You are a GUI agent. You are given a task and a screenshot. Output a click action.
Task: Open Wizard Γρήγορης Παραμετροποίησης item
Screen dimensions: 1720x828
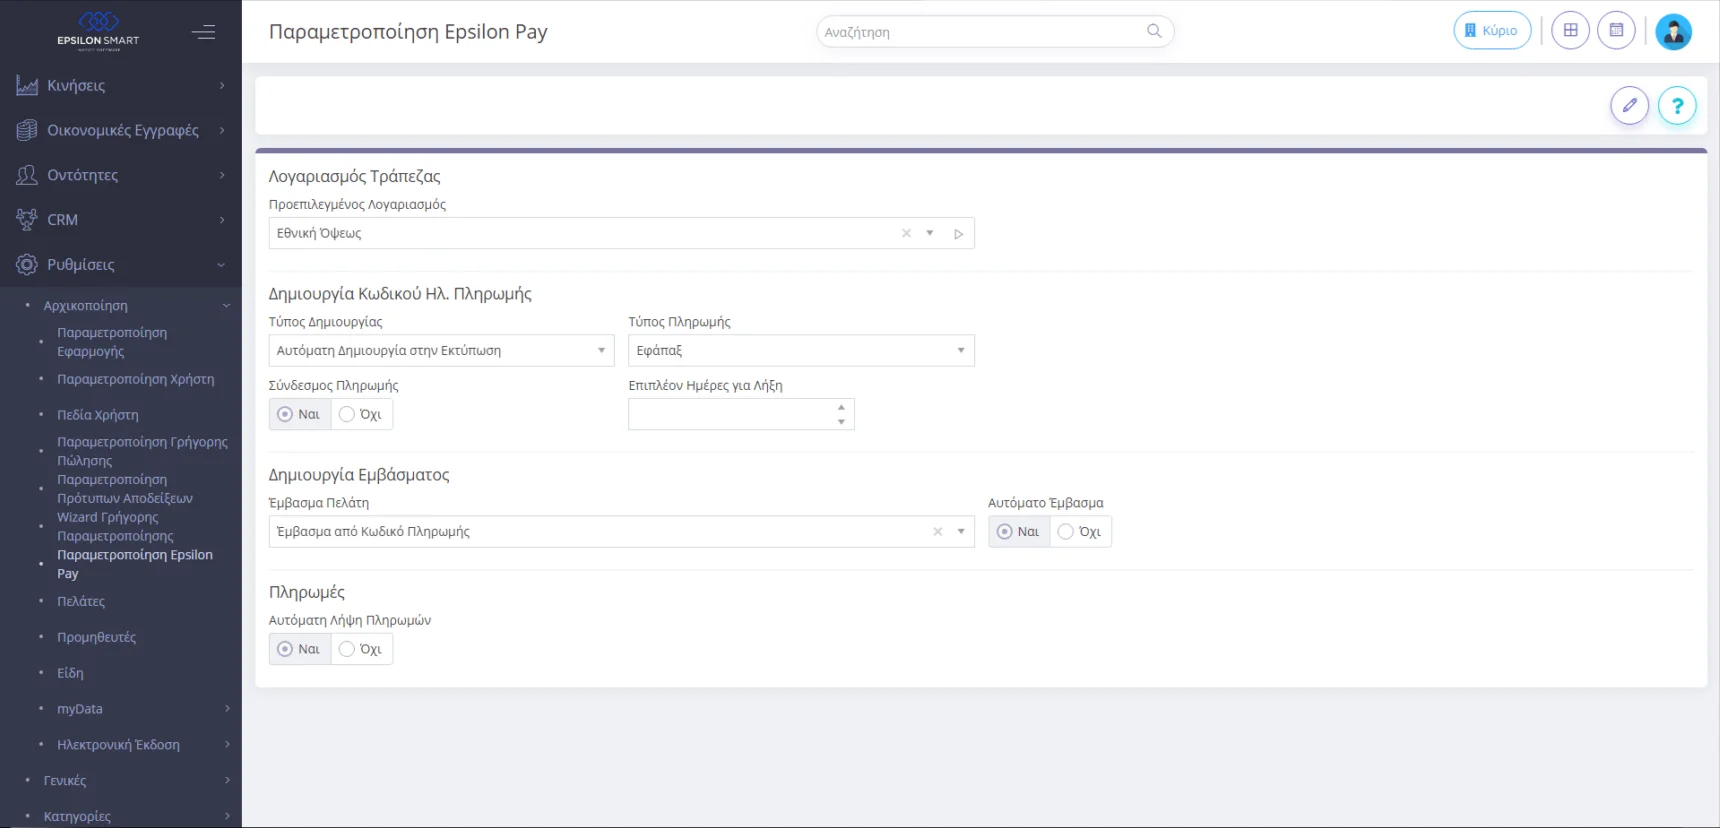115,526
